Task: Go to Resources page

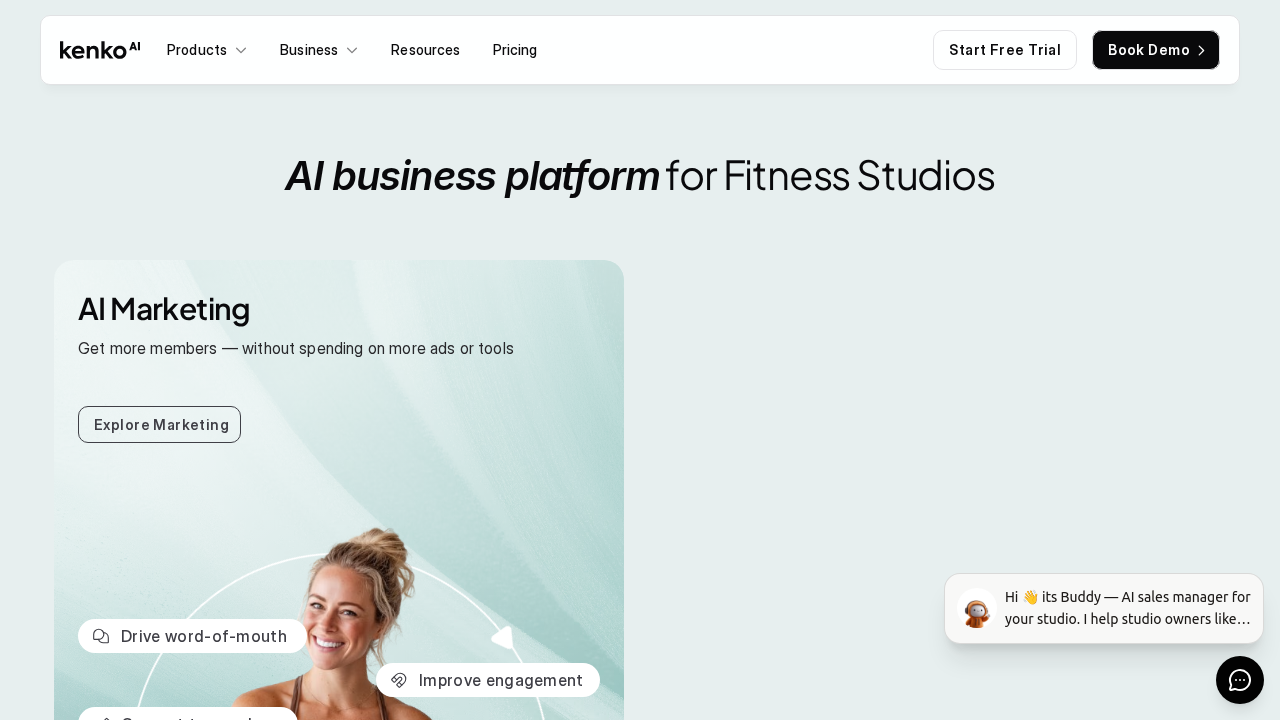Action: tap(425, 50)
